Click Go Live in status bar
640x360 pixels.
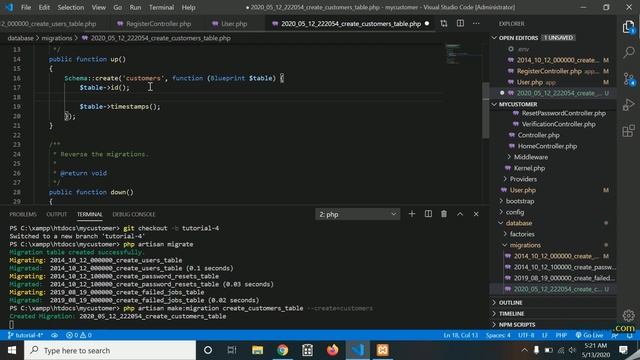tap(589, 335)
